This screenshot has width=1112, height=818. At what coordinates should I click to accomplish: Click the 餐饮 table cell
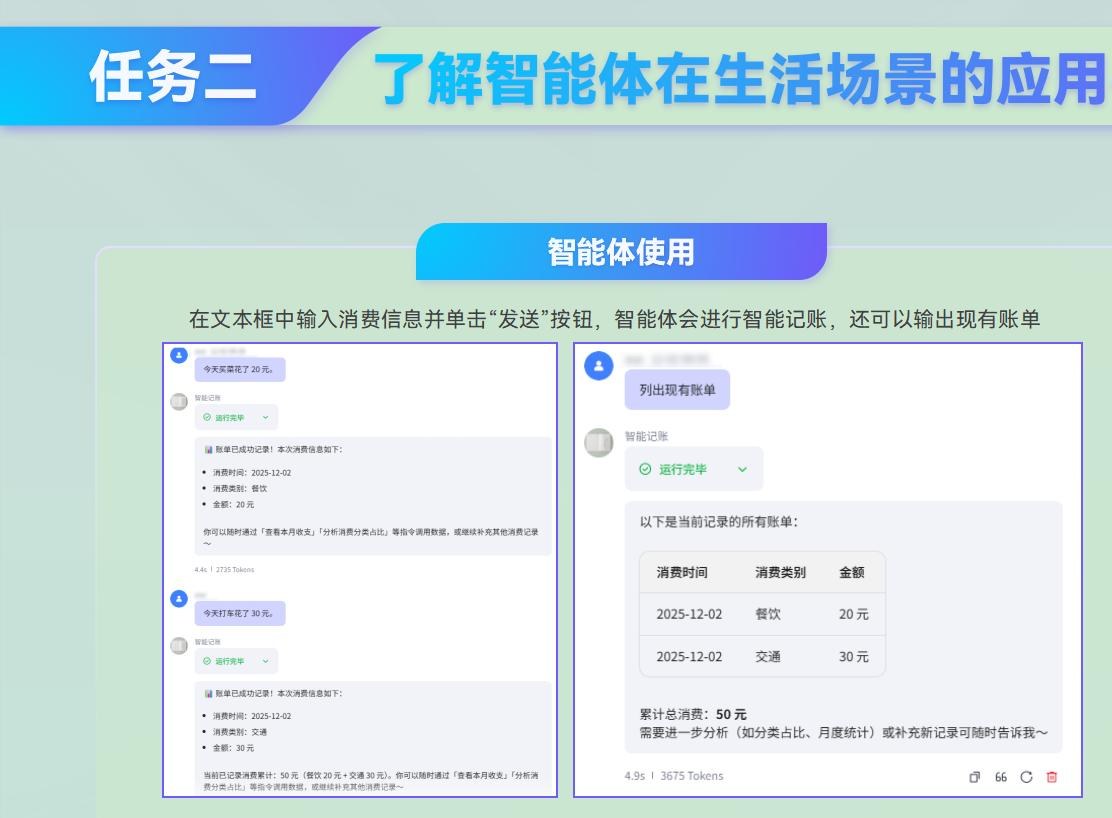point(767,614)
